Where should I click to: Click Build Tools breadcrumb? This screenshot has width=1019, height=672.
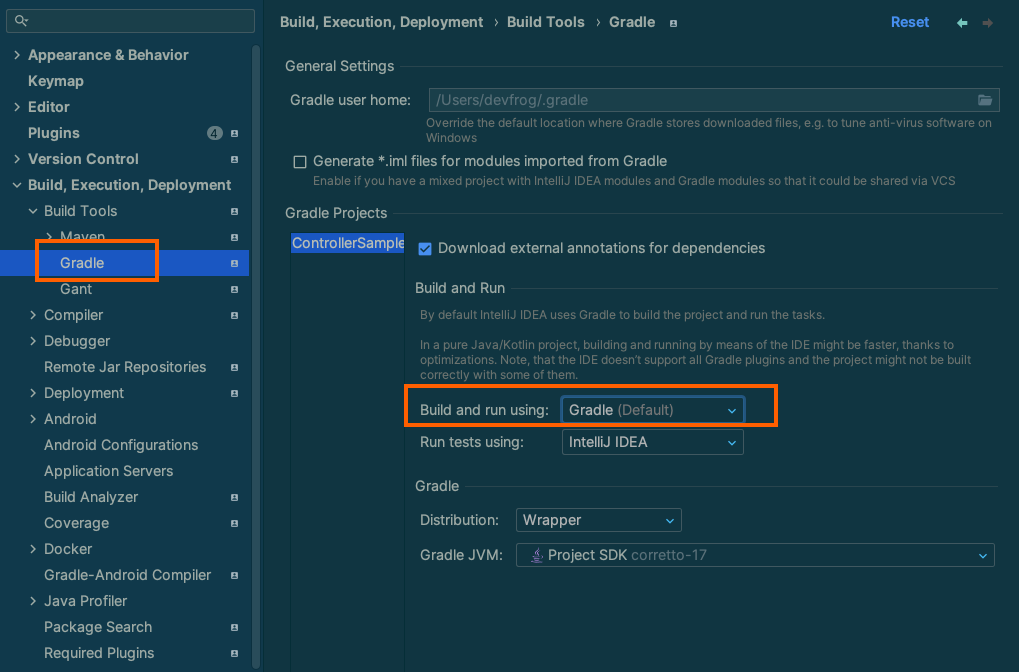[546, 22]
